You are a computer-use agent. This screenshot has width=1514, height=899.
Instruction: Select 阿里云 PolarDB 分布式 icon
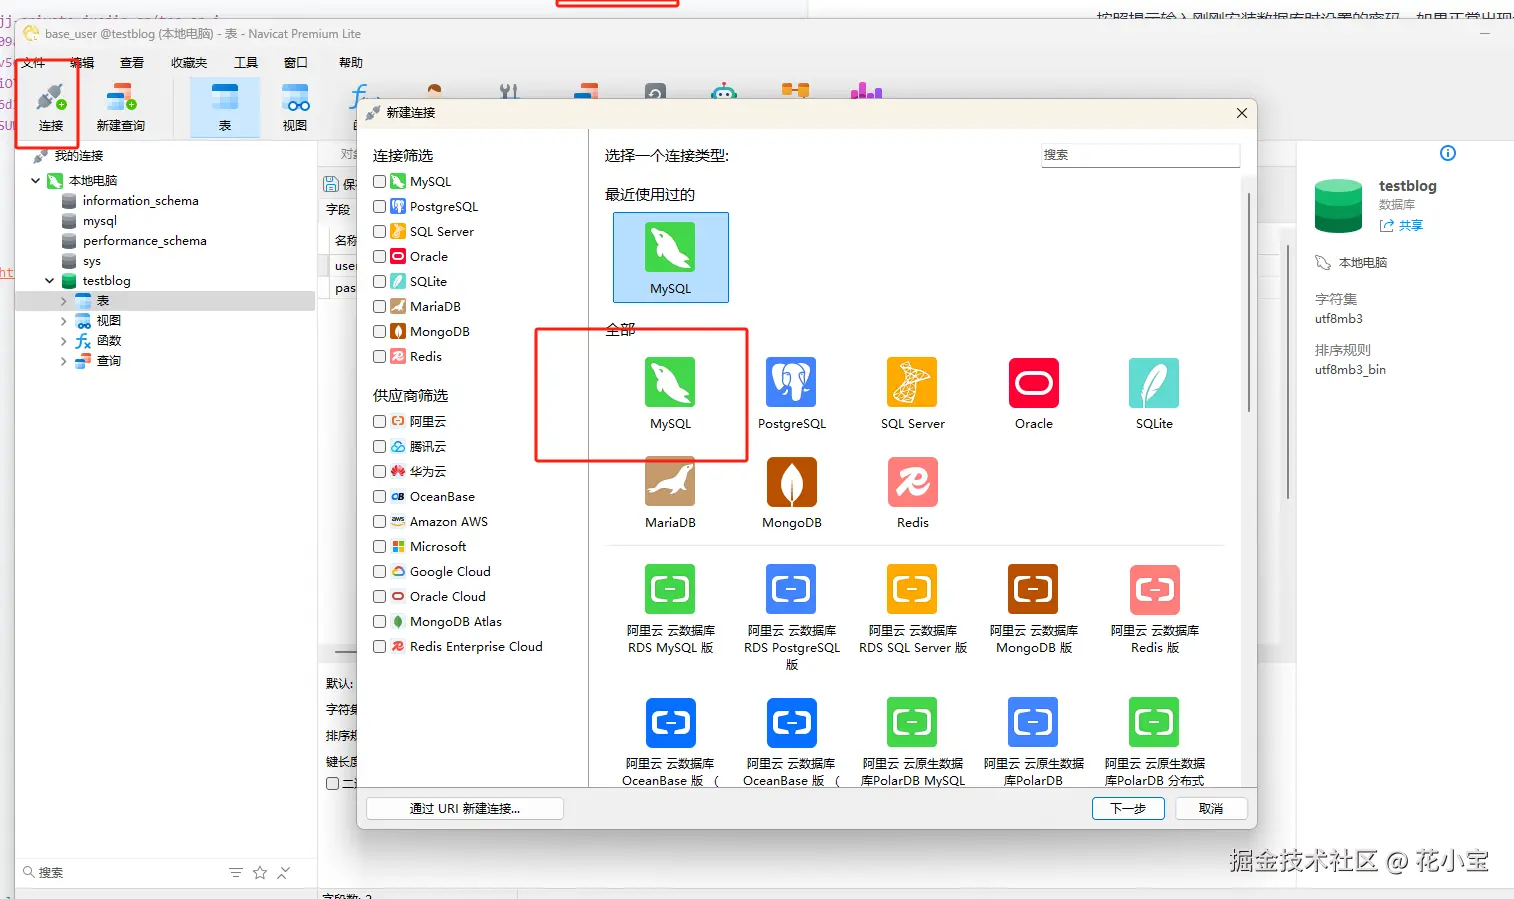[x=1154, y=722]
